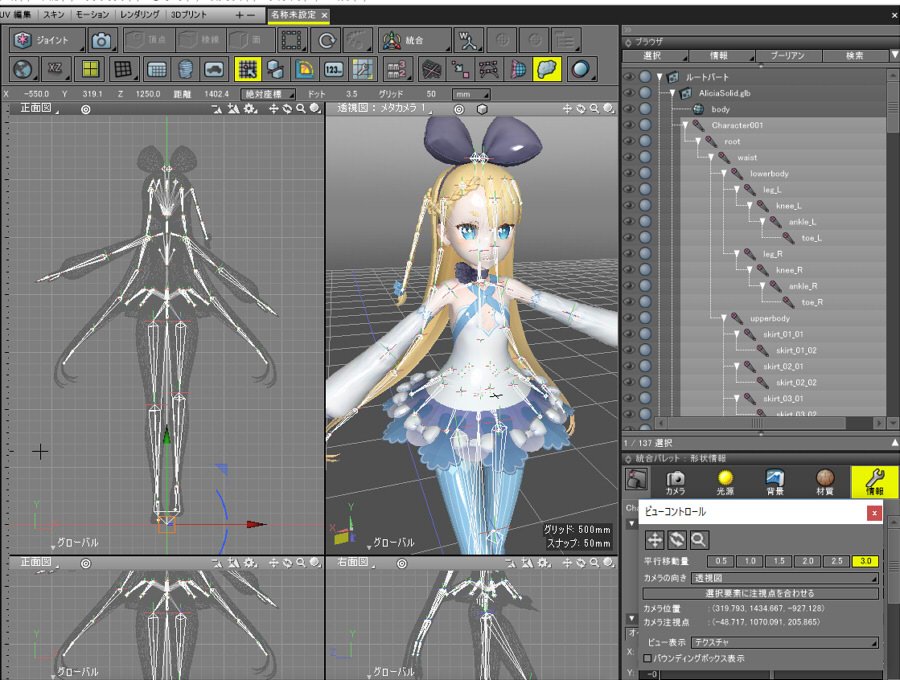Open the カメラ palette icon
Screen dimensions: 900x680
tap(675, 482)
